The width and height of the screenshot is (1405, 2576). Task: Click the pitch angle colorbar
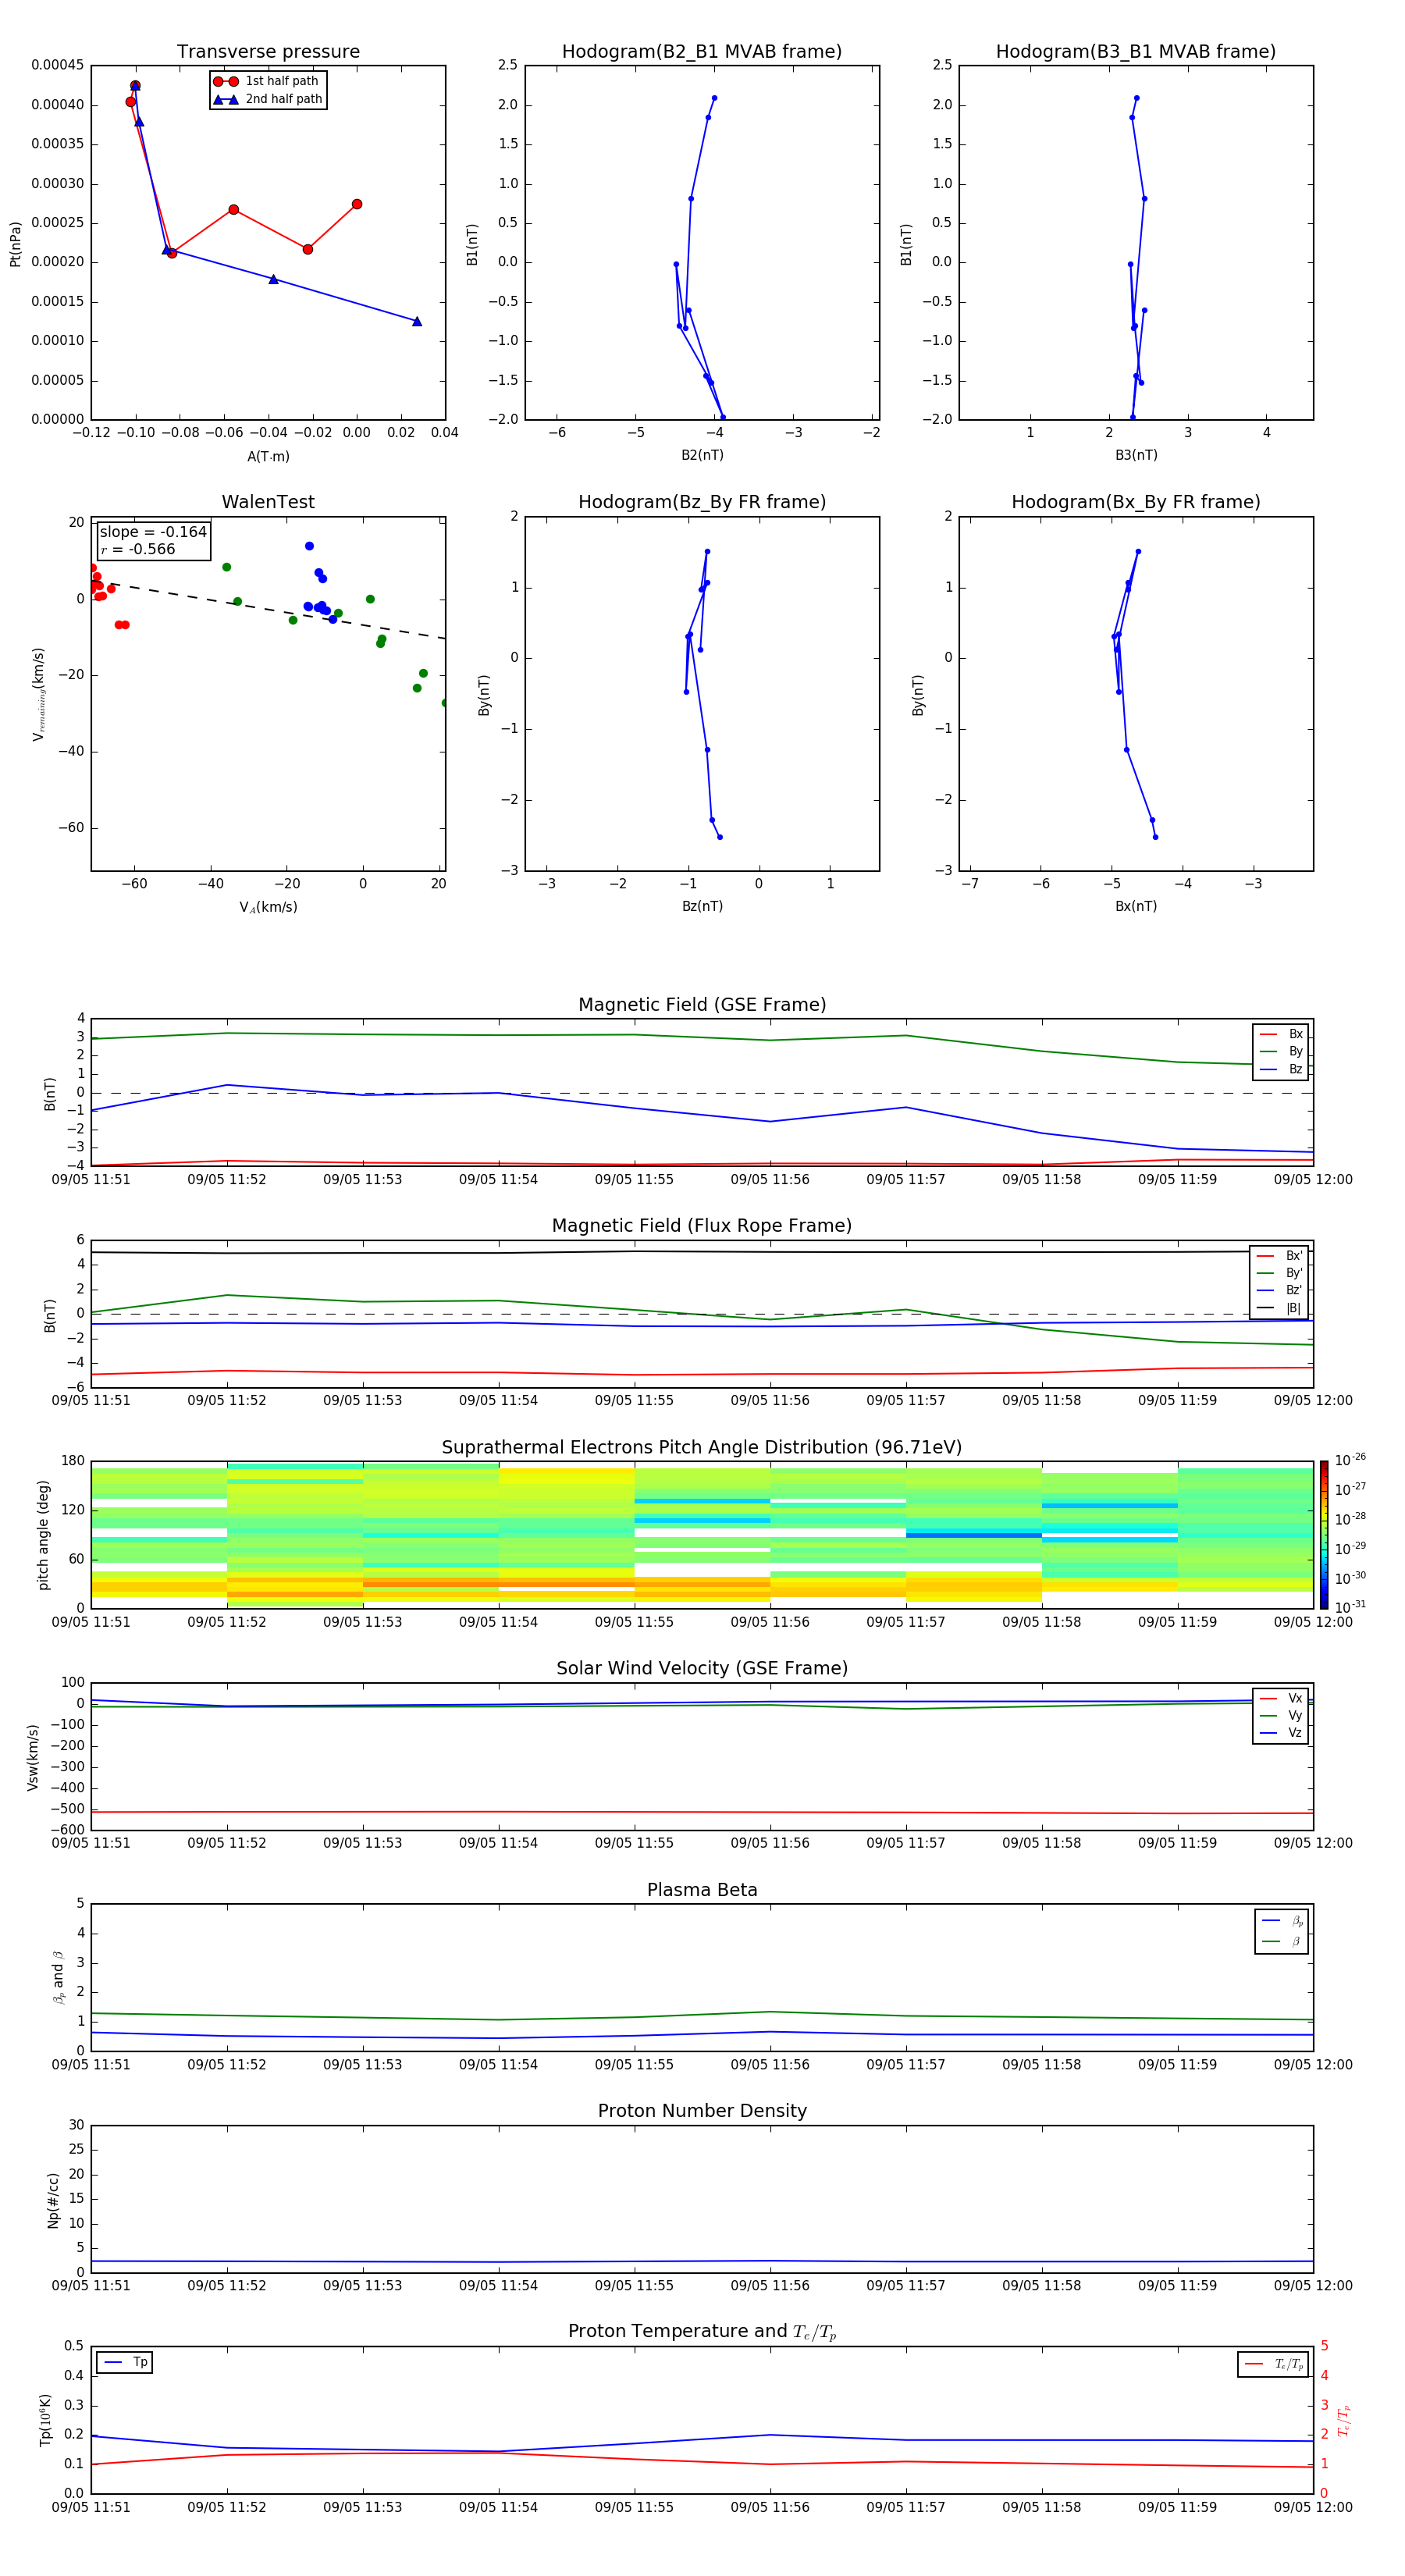click(1324, 1535)
